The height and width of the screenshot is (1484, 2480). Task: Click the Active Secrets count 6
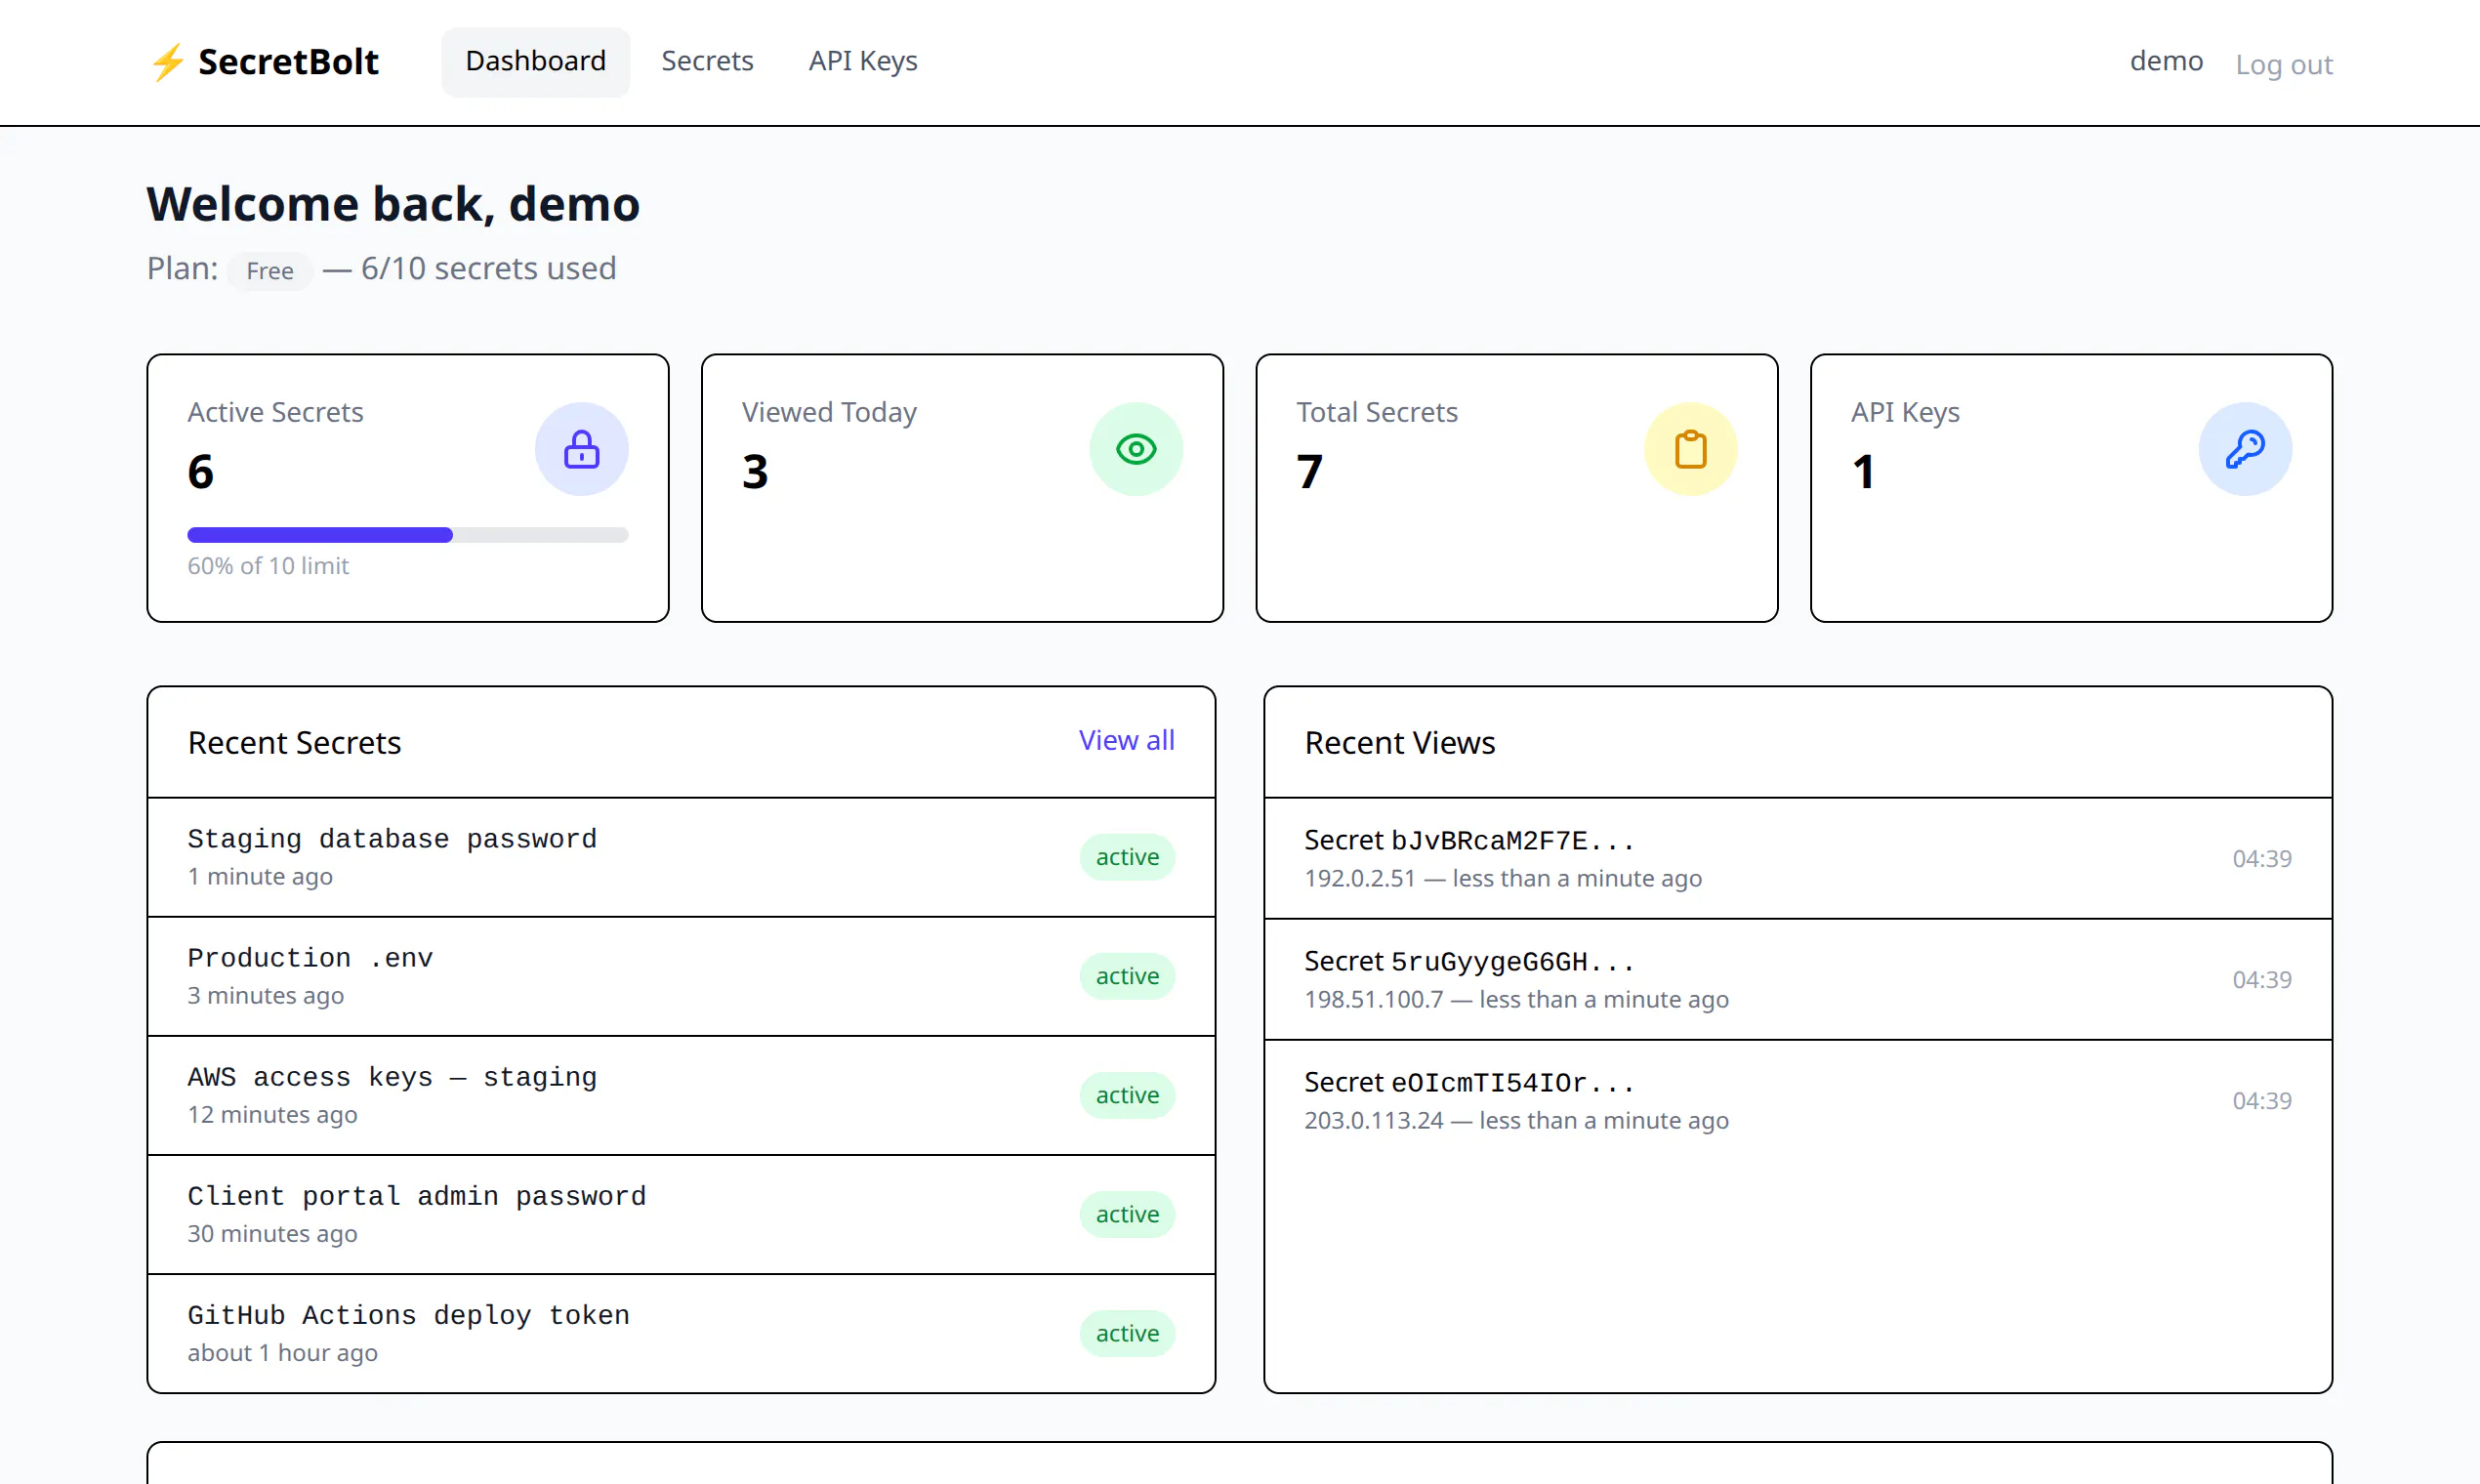click(200, 471)
